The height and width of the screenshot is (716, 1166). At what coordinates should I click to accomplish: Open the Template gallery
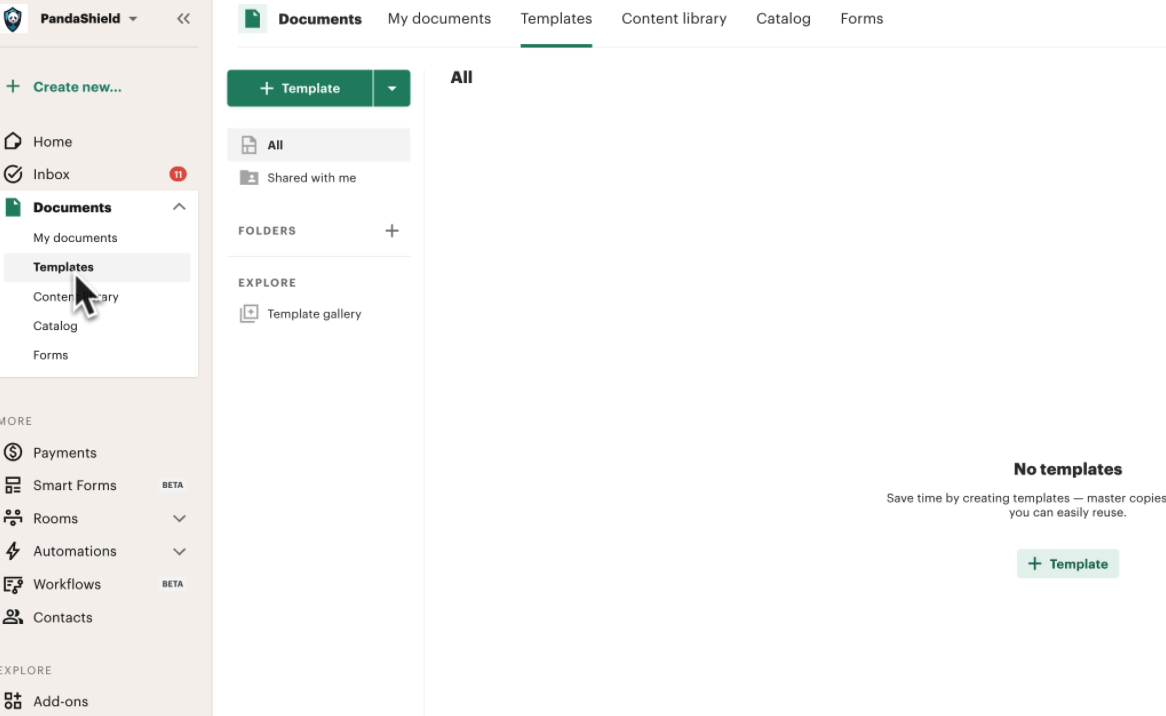(x=312, y=313)
